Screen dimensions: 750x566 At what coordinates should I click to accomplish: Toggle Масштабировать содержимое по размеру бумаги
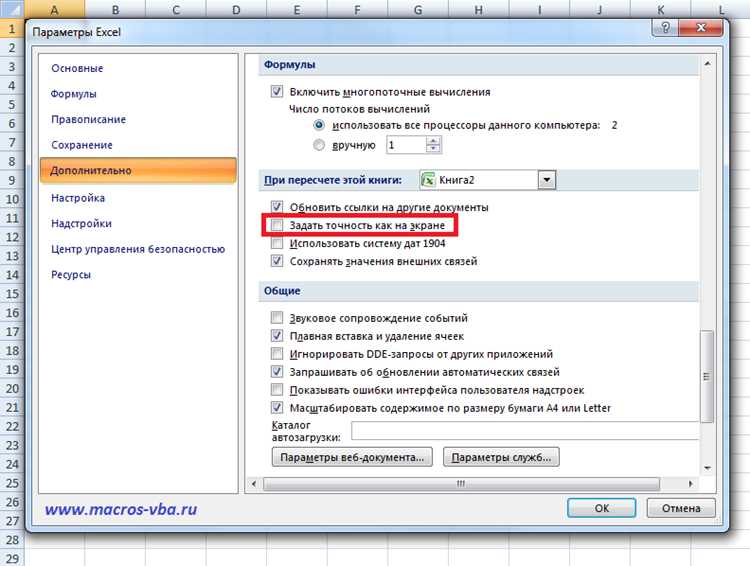pyautogui.click(x=276, y=408)
